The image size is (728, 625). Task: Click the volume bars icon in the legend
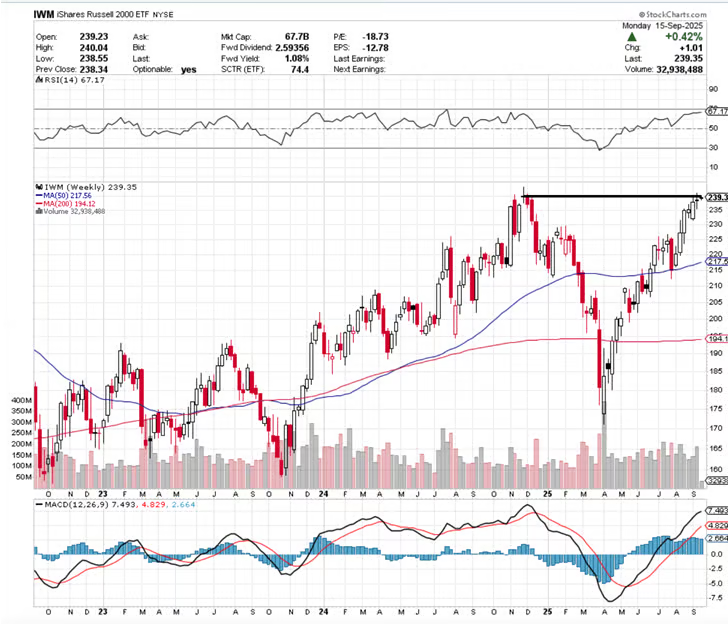[39, 211]
